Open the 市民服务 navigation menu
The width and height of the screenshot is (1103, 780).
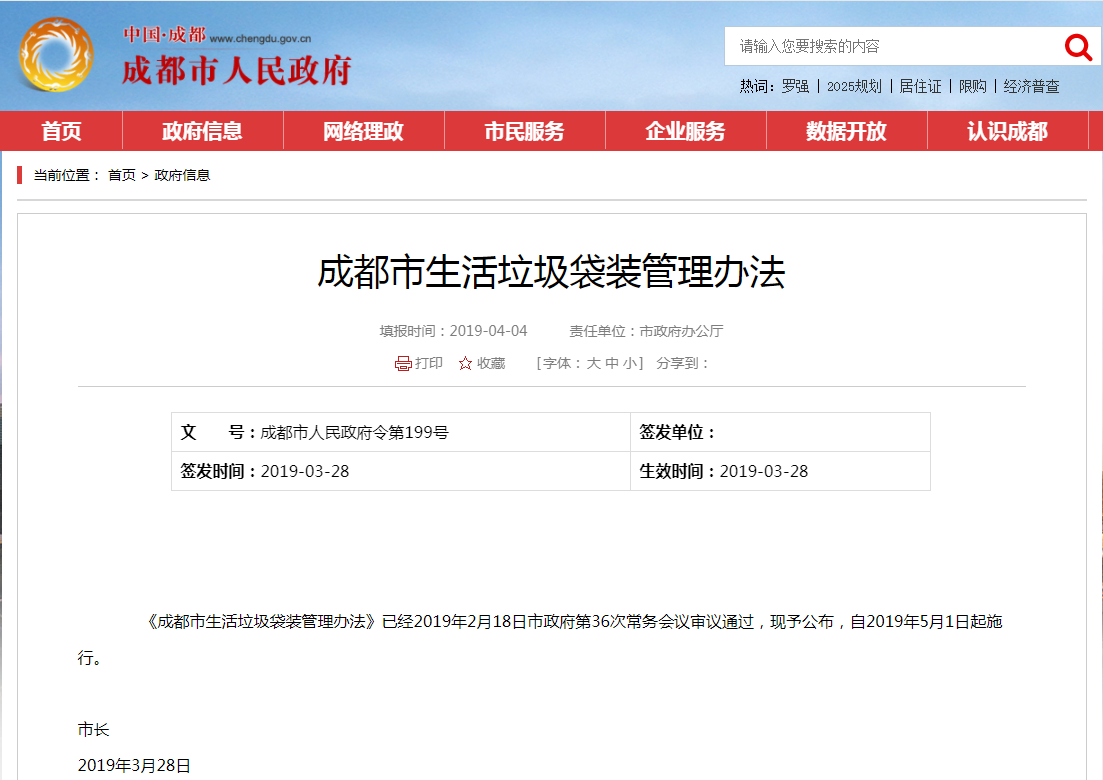[x=524, y=131]
